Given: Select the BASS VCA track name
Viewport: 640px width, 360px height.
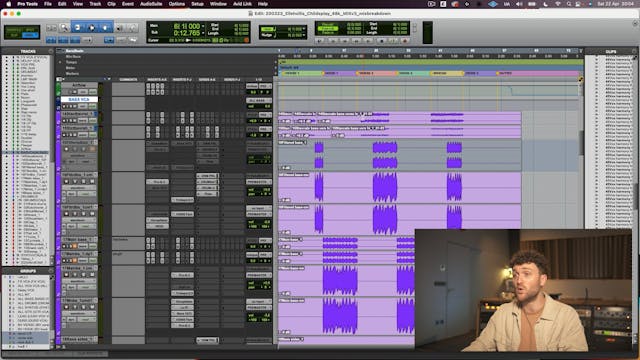Looking at the screenshot, I should (x=79, y=99).
